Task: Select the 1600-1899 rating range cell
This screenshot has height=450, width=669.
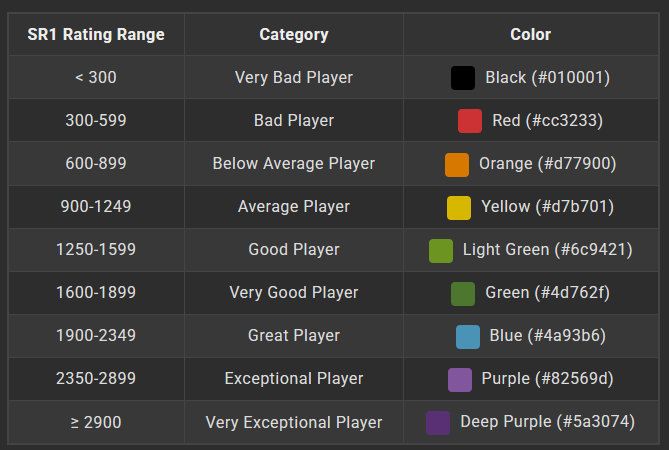Action: (x=96, y=293)
